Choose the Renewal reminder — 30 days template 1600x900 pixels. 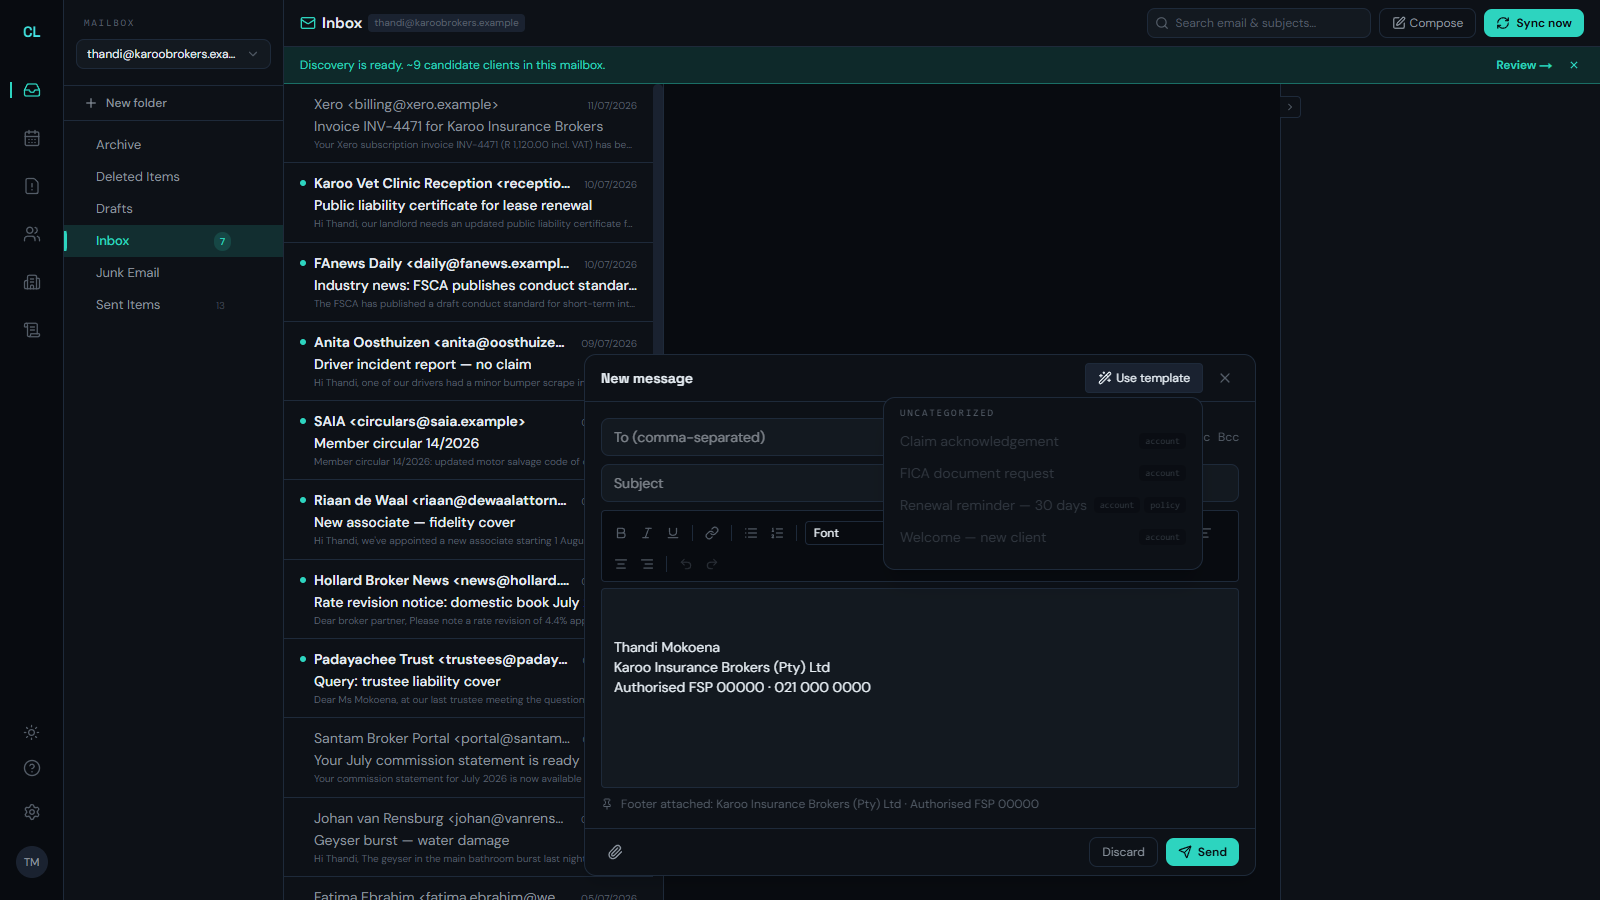[x=1042, y=505]
